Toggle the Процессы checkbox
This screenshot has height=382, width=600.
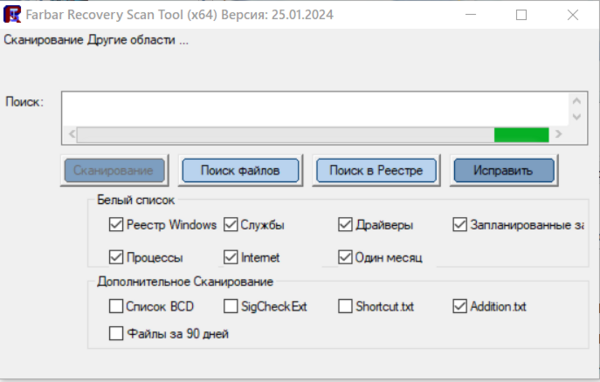pos(116,257)
